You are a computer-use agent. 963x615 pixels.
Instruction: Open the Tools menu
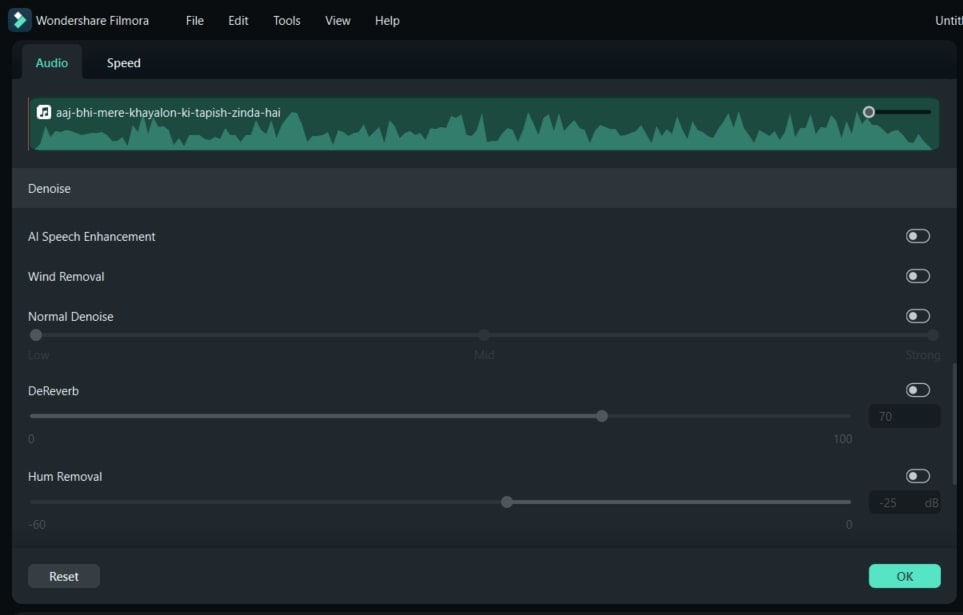pyautogui.click(x=287, y=20)
